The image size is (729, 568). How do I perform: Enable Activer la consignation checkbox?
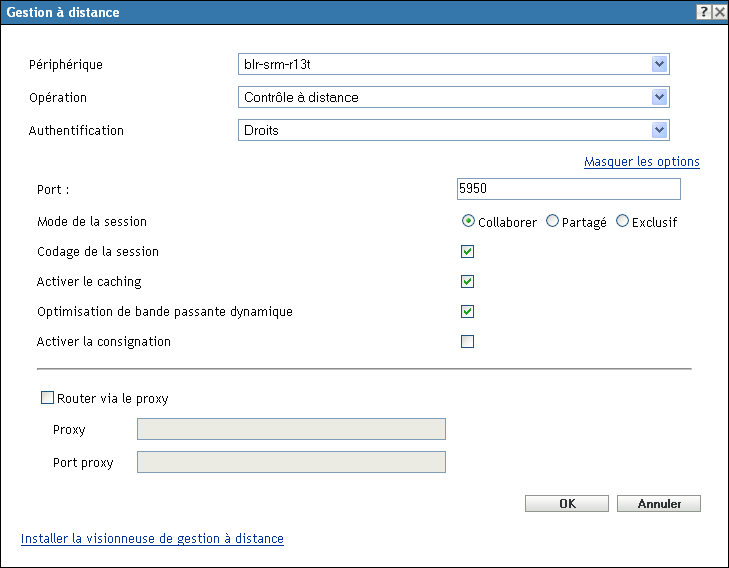pos(467,341)
